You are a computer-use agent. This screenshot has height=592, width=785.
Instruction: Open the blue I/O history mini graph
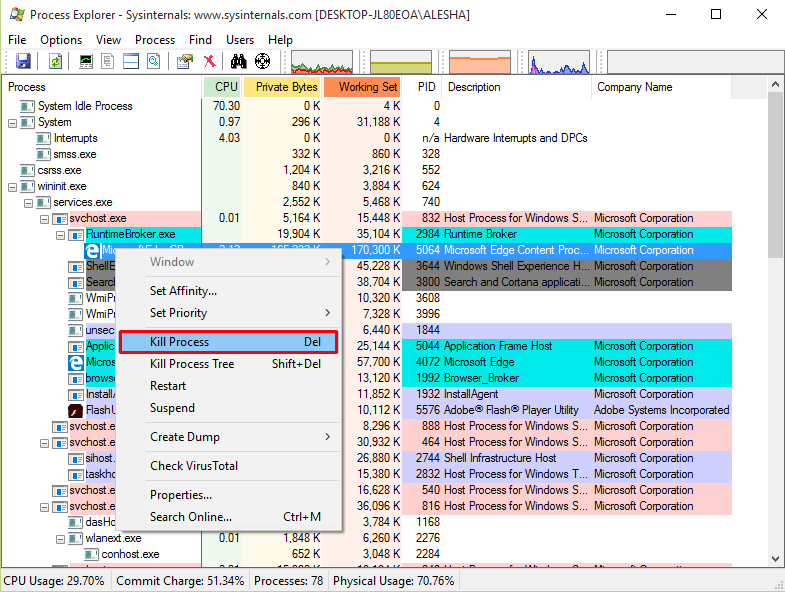click(x=559, y=62)
